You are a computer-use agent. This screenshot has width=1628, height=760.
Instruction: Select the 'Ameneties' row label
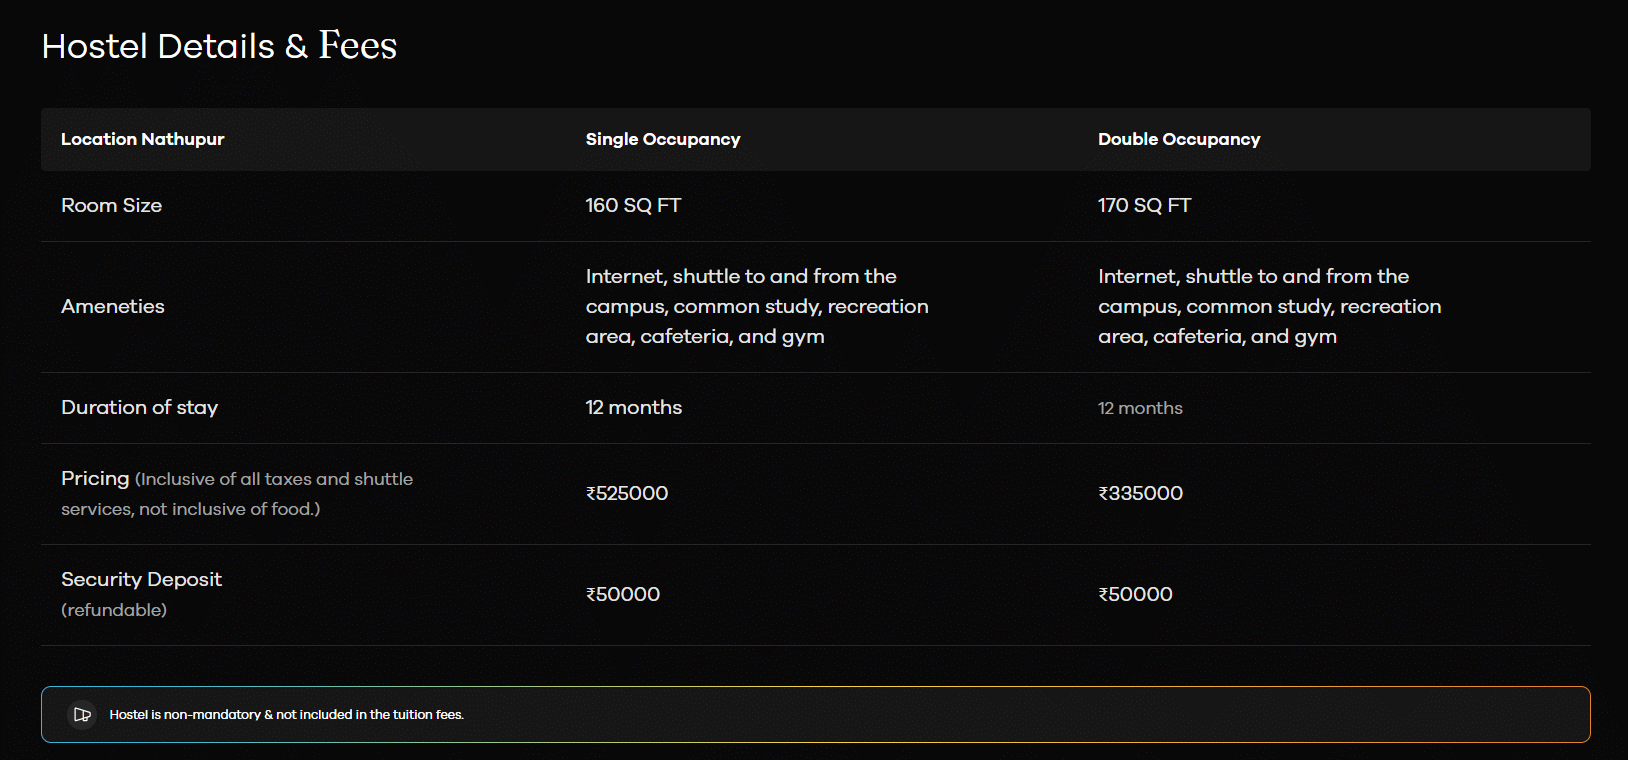click(113, 306)
